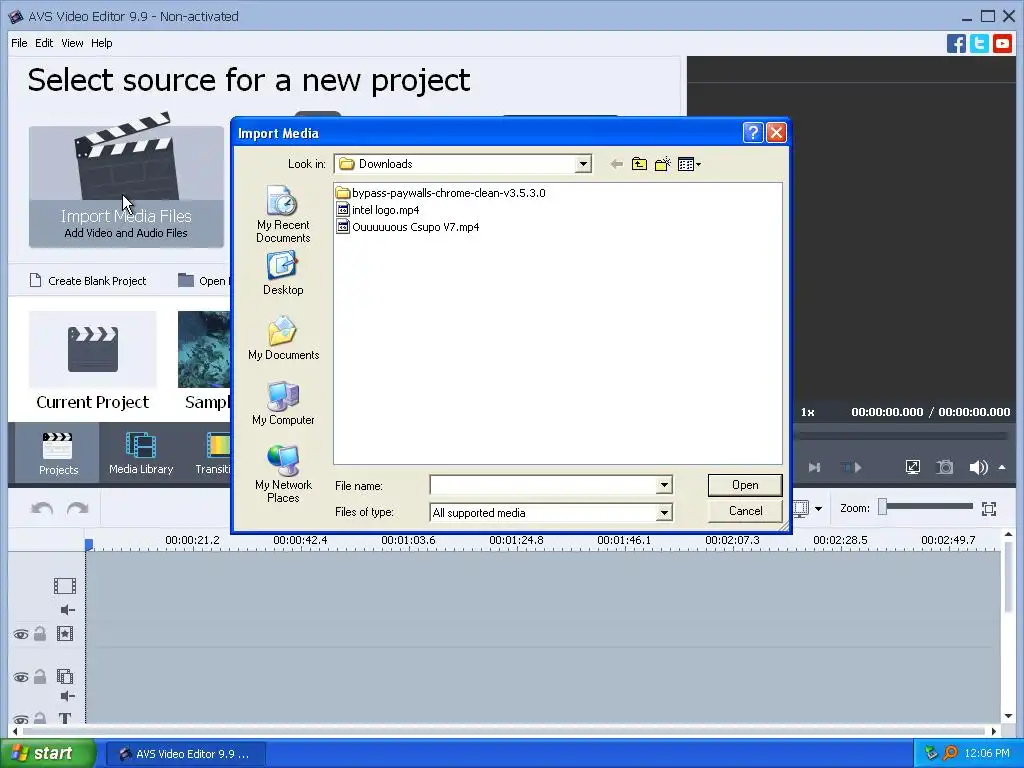Select Ouuuuuous Csupo V7.mp4 file

coord(408,227)
